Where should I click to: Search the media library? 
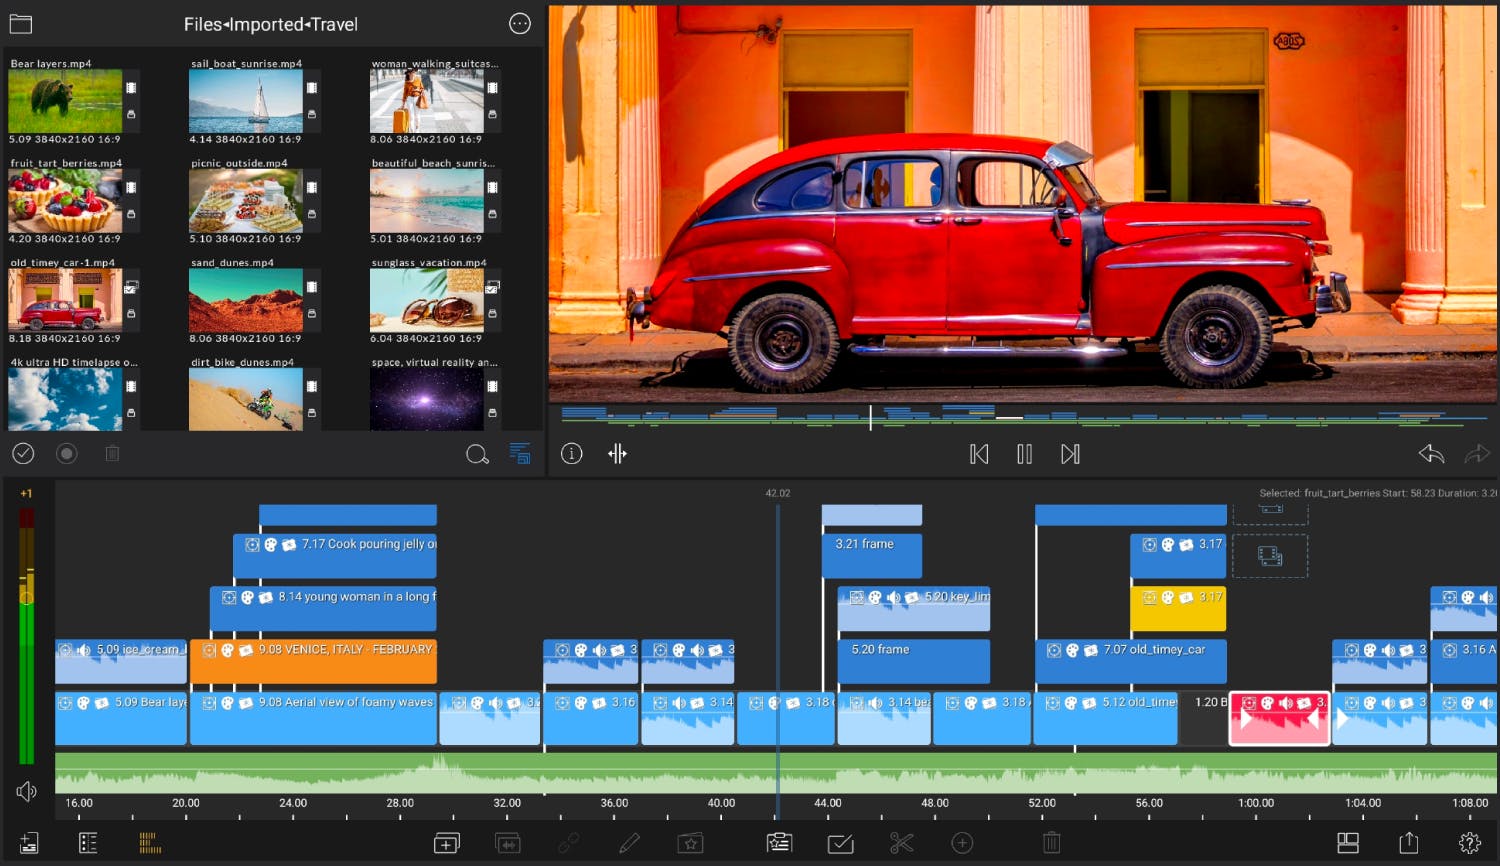coord(477,454)
